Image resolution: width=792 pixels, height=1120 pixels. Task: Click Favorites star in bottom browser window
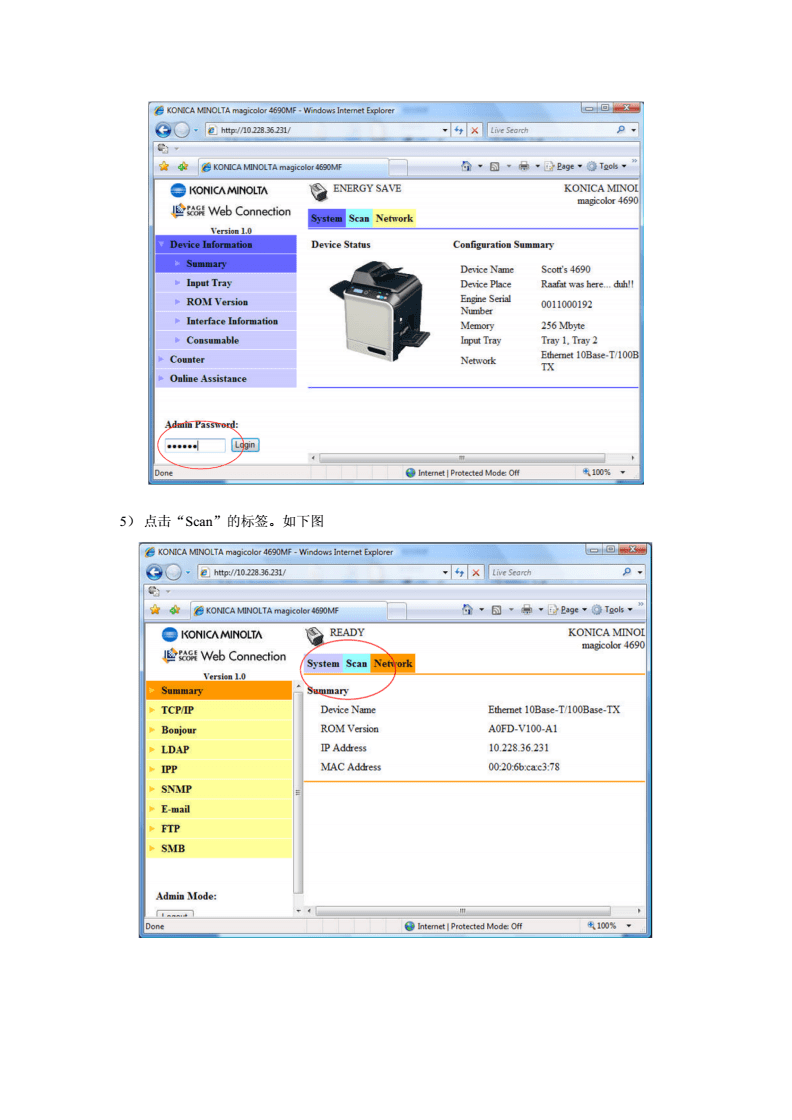(156, 610)
